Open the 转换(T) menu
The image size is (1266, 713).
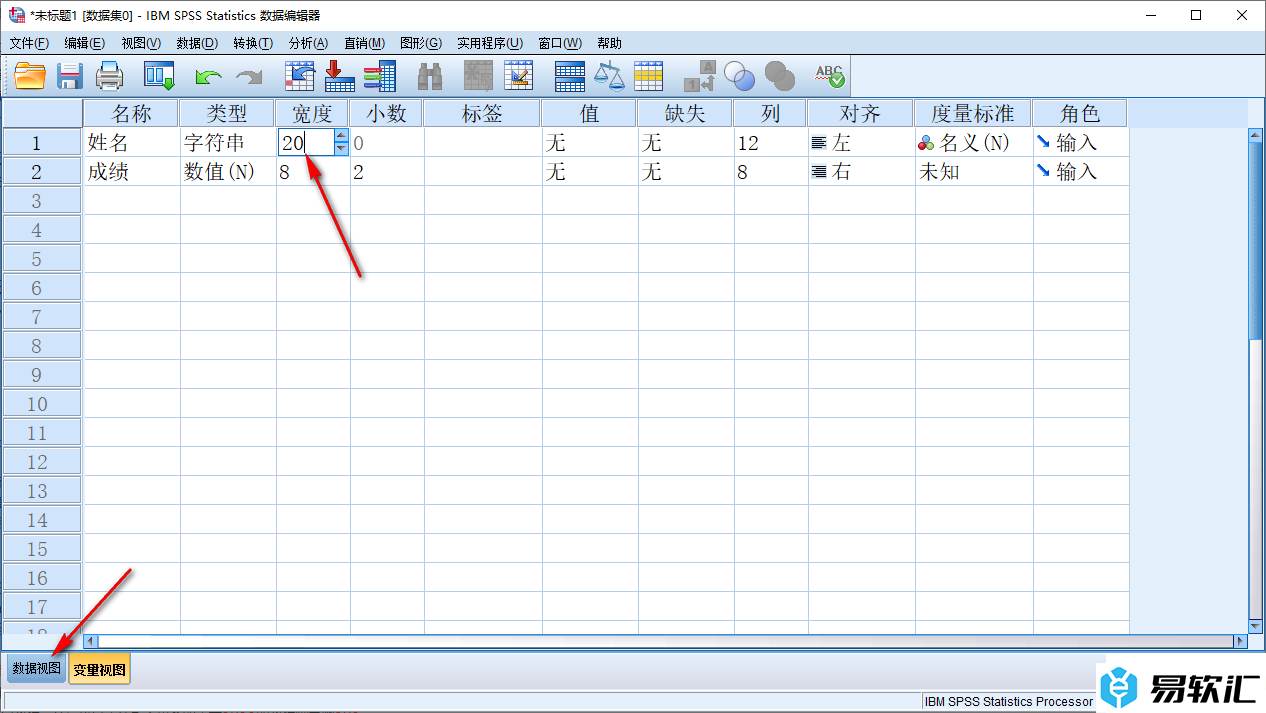point(253,43)
